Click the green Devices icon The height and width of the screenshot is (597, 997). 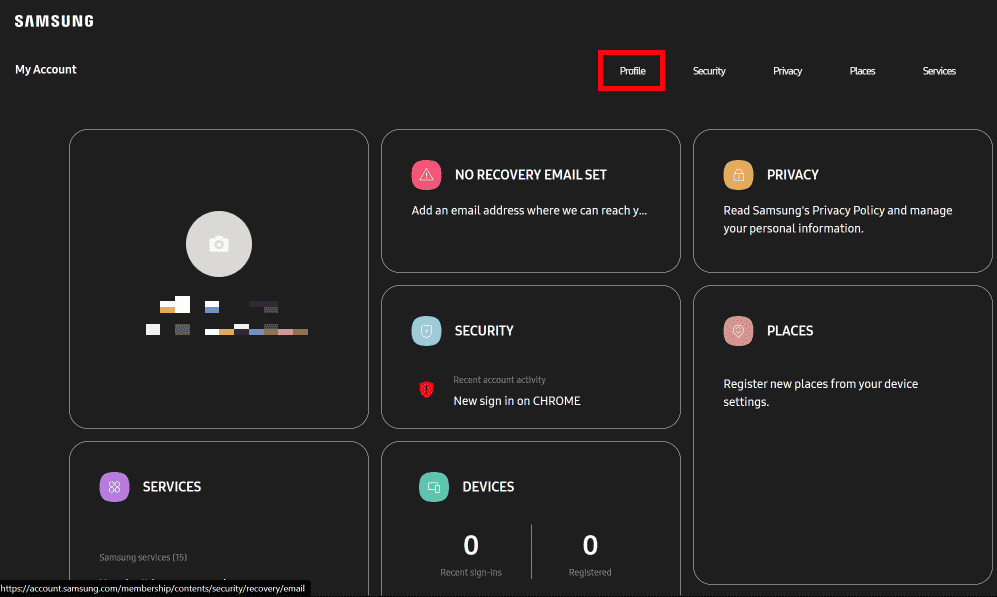pyautogui.click(x=434, y=487)
